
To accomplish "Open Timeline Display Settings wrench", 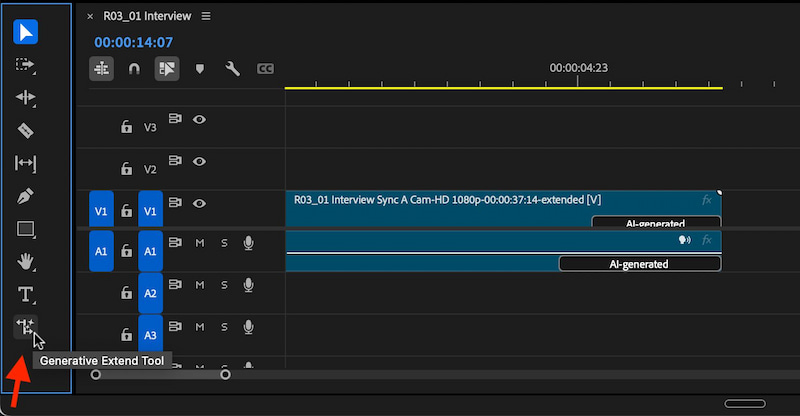I will click(232, 68).
